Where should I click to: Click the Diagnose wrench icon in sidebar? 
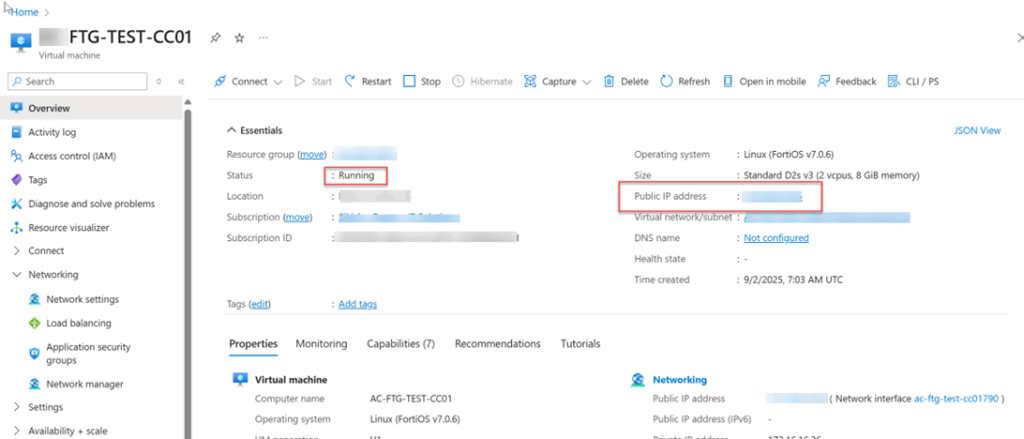16,204
